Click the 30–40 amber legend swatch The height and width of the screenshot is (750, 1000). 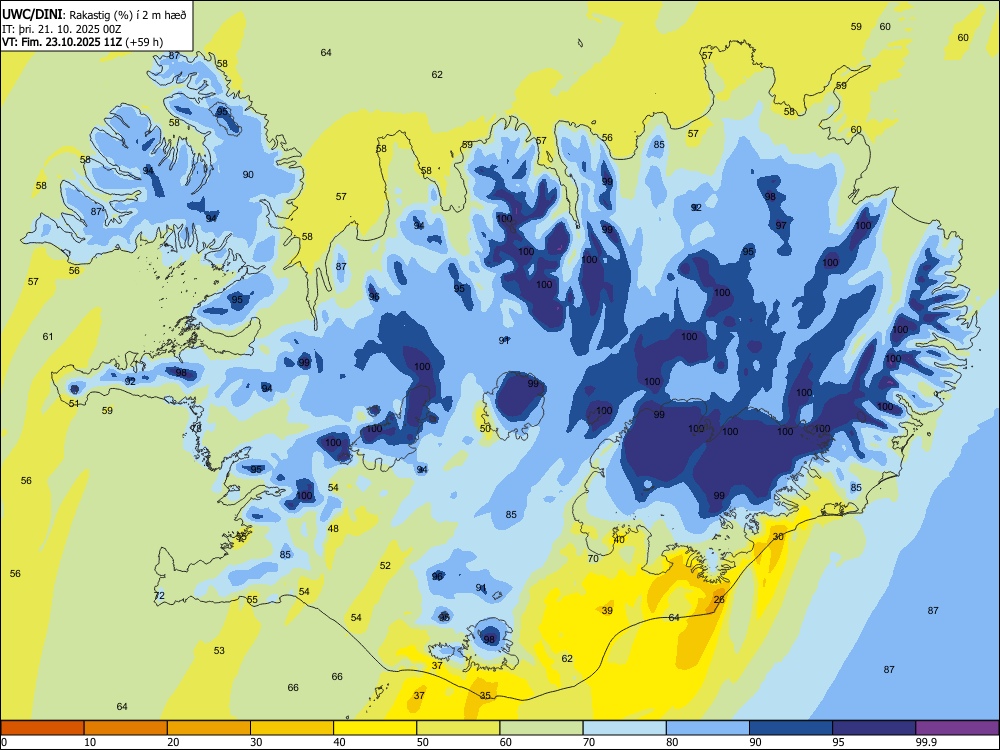[292, 728]
